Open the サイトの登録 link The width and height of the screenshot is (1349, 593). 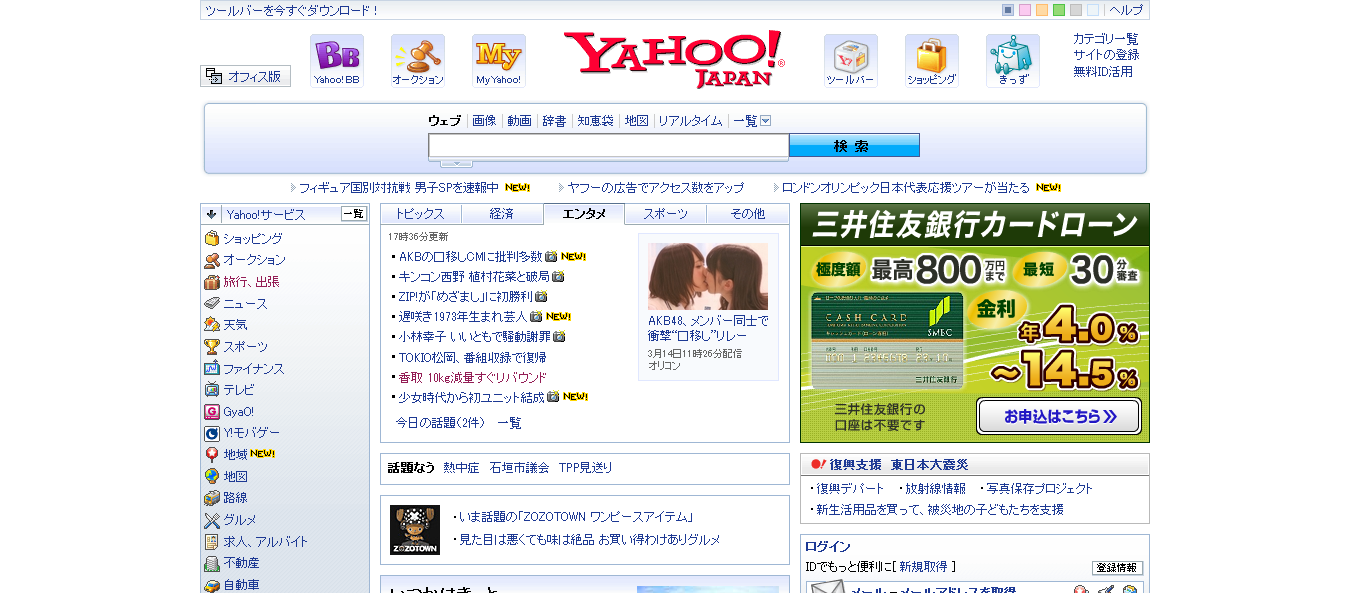click(1106, 55)
